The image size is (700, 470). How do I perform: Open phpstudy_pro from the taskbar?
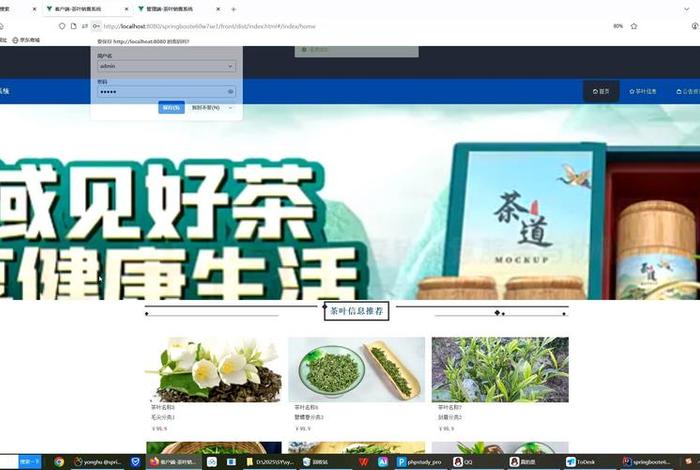421,462
